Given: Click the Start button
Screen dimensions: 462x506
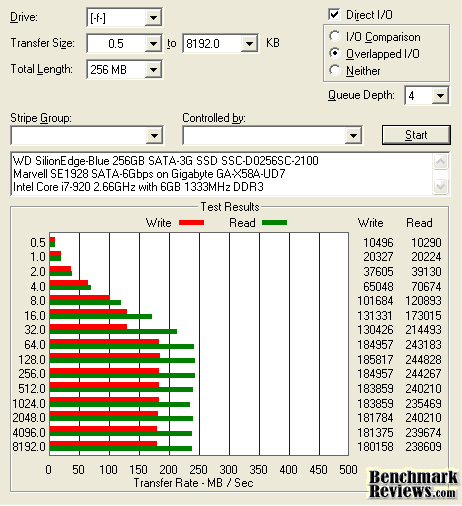Looking at the screenshot, I should click(x=416, y=135).
